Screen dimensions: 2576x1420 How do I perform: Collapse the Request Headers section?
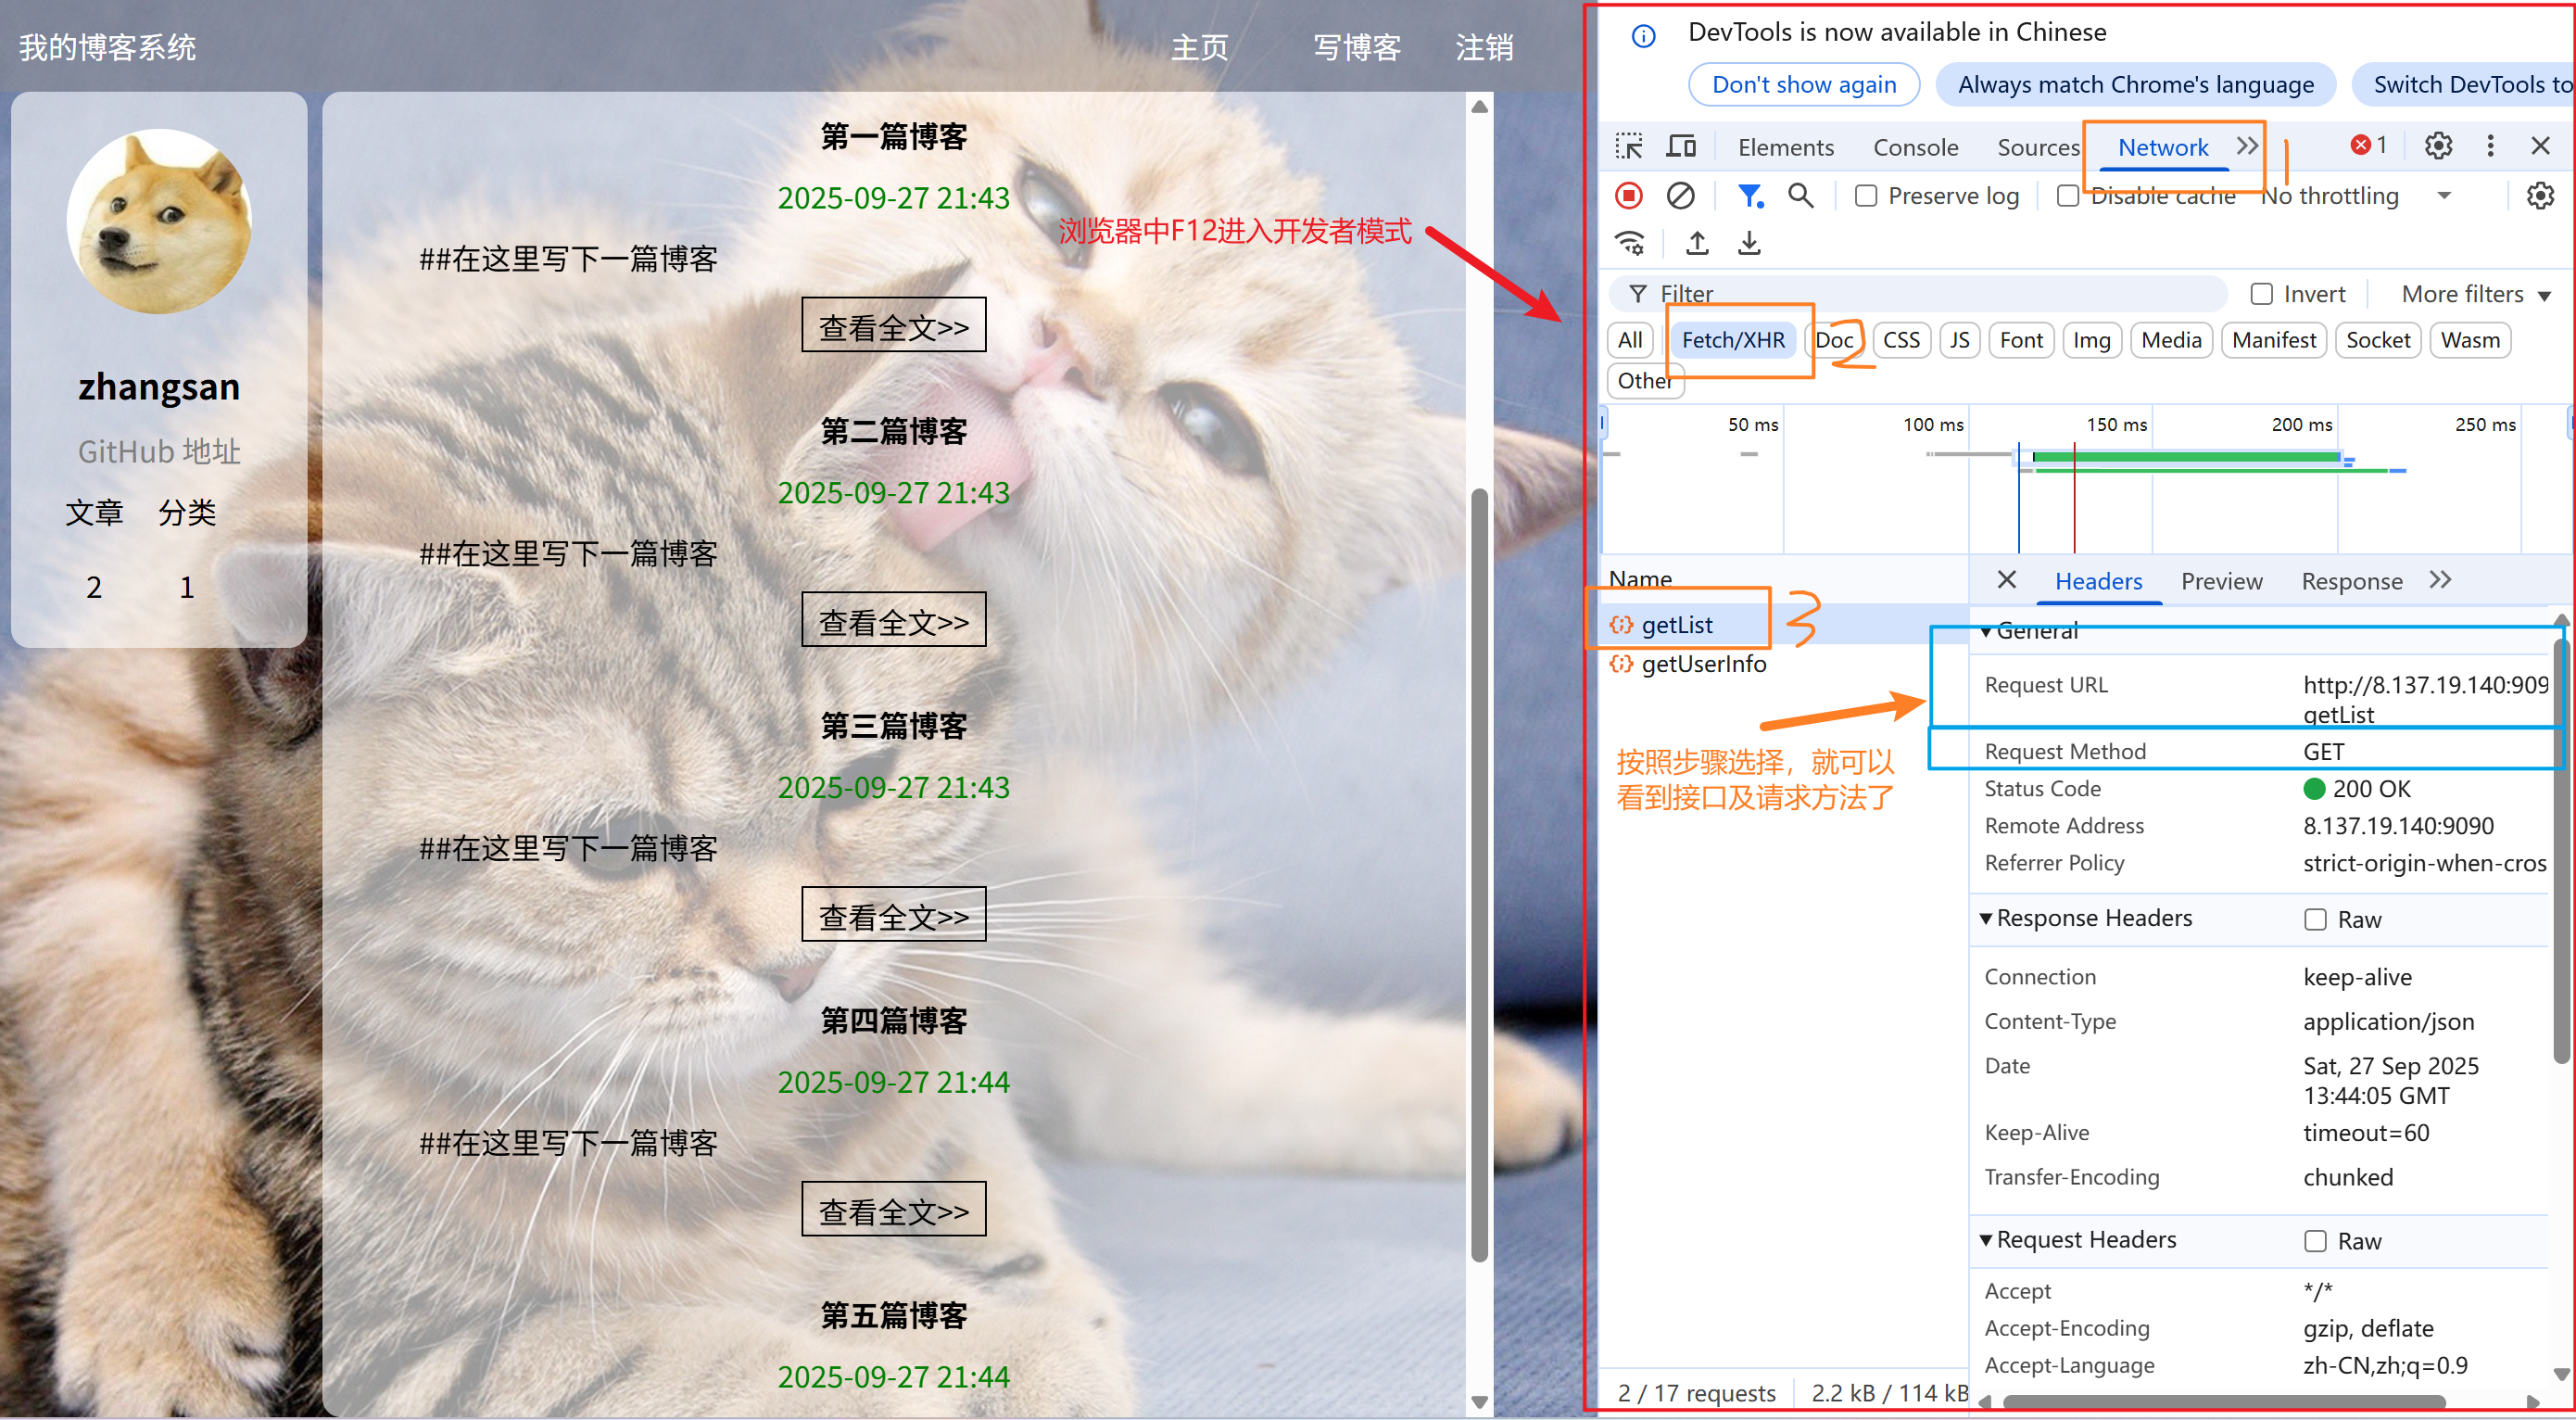coord(1986,1240)
